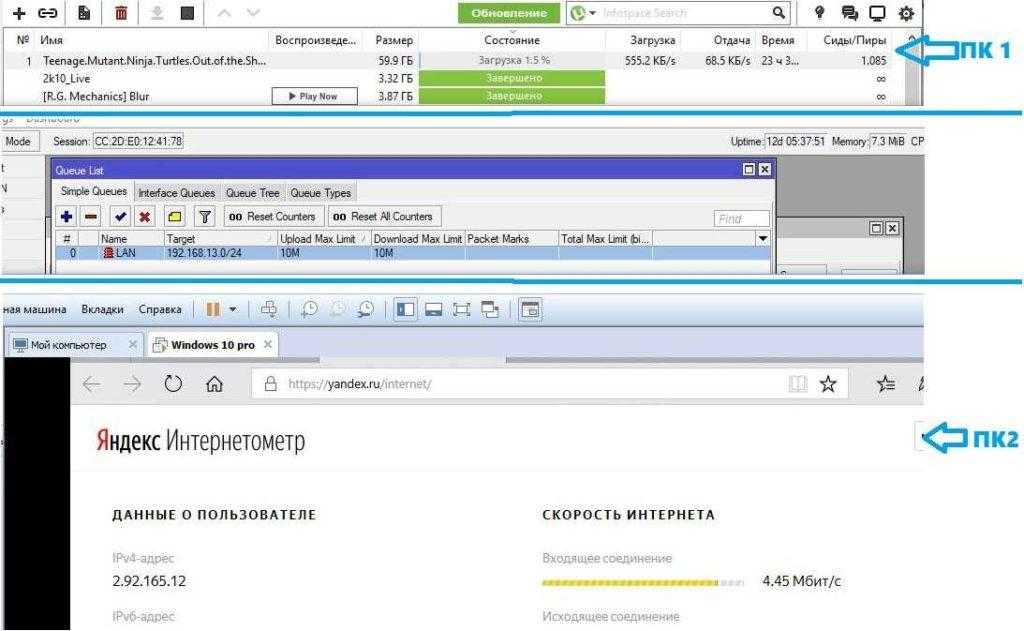Click the red trash Remove Torrent icon

pos(121,13)
